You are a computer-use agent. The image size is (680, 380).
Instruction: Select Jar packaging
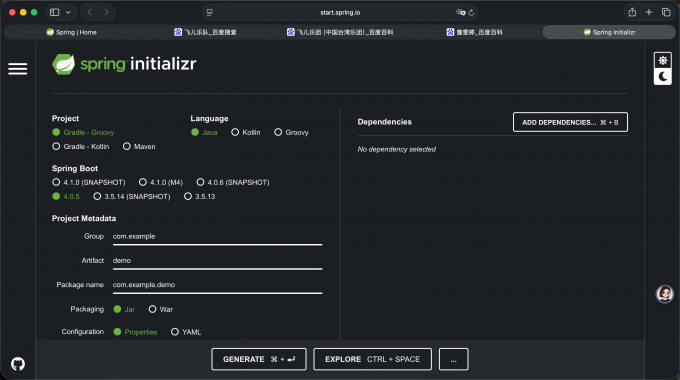tap(124, 309)
